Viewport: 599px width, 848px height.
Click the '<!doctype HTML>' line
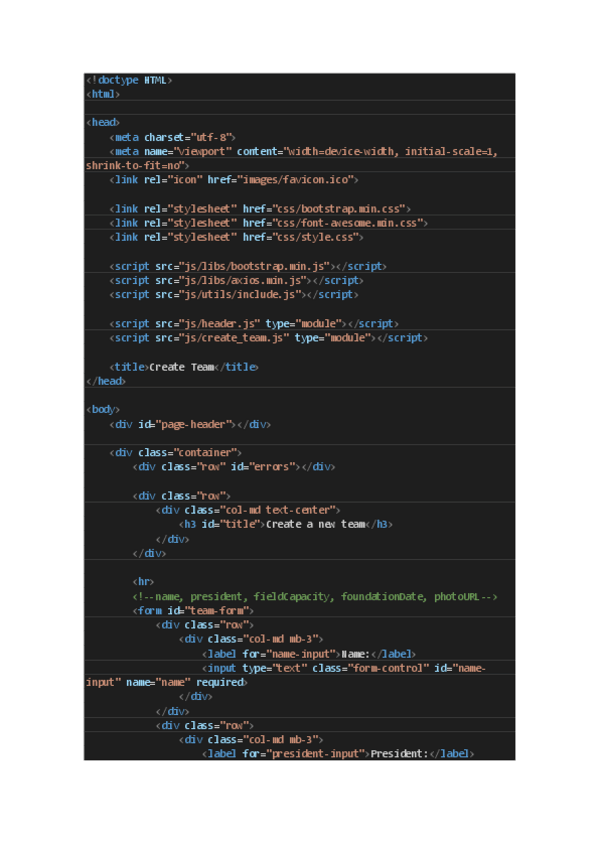[x=129, y=80]
